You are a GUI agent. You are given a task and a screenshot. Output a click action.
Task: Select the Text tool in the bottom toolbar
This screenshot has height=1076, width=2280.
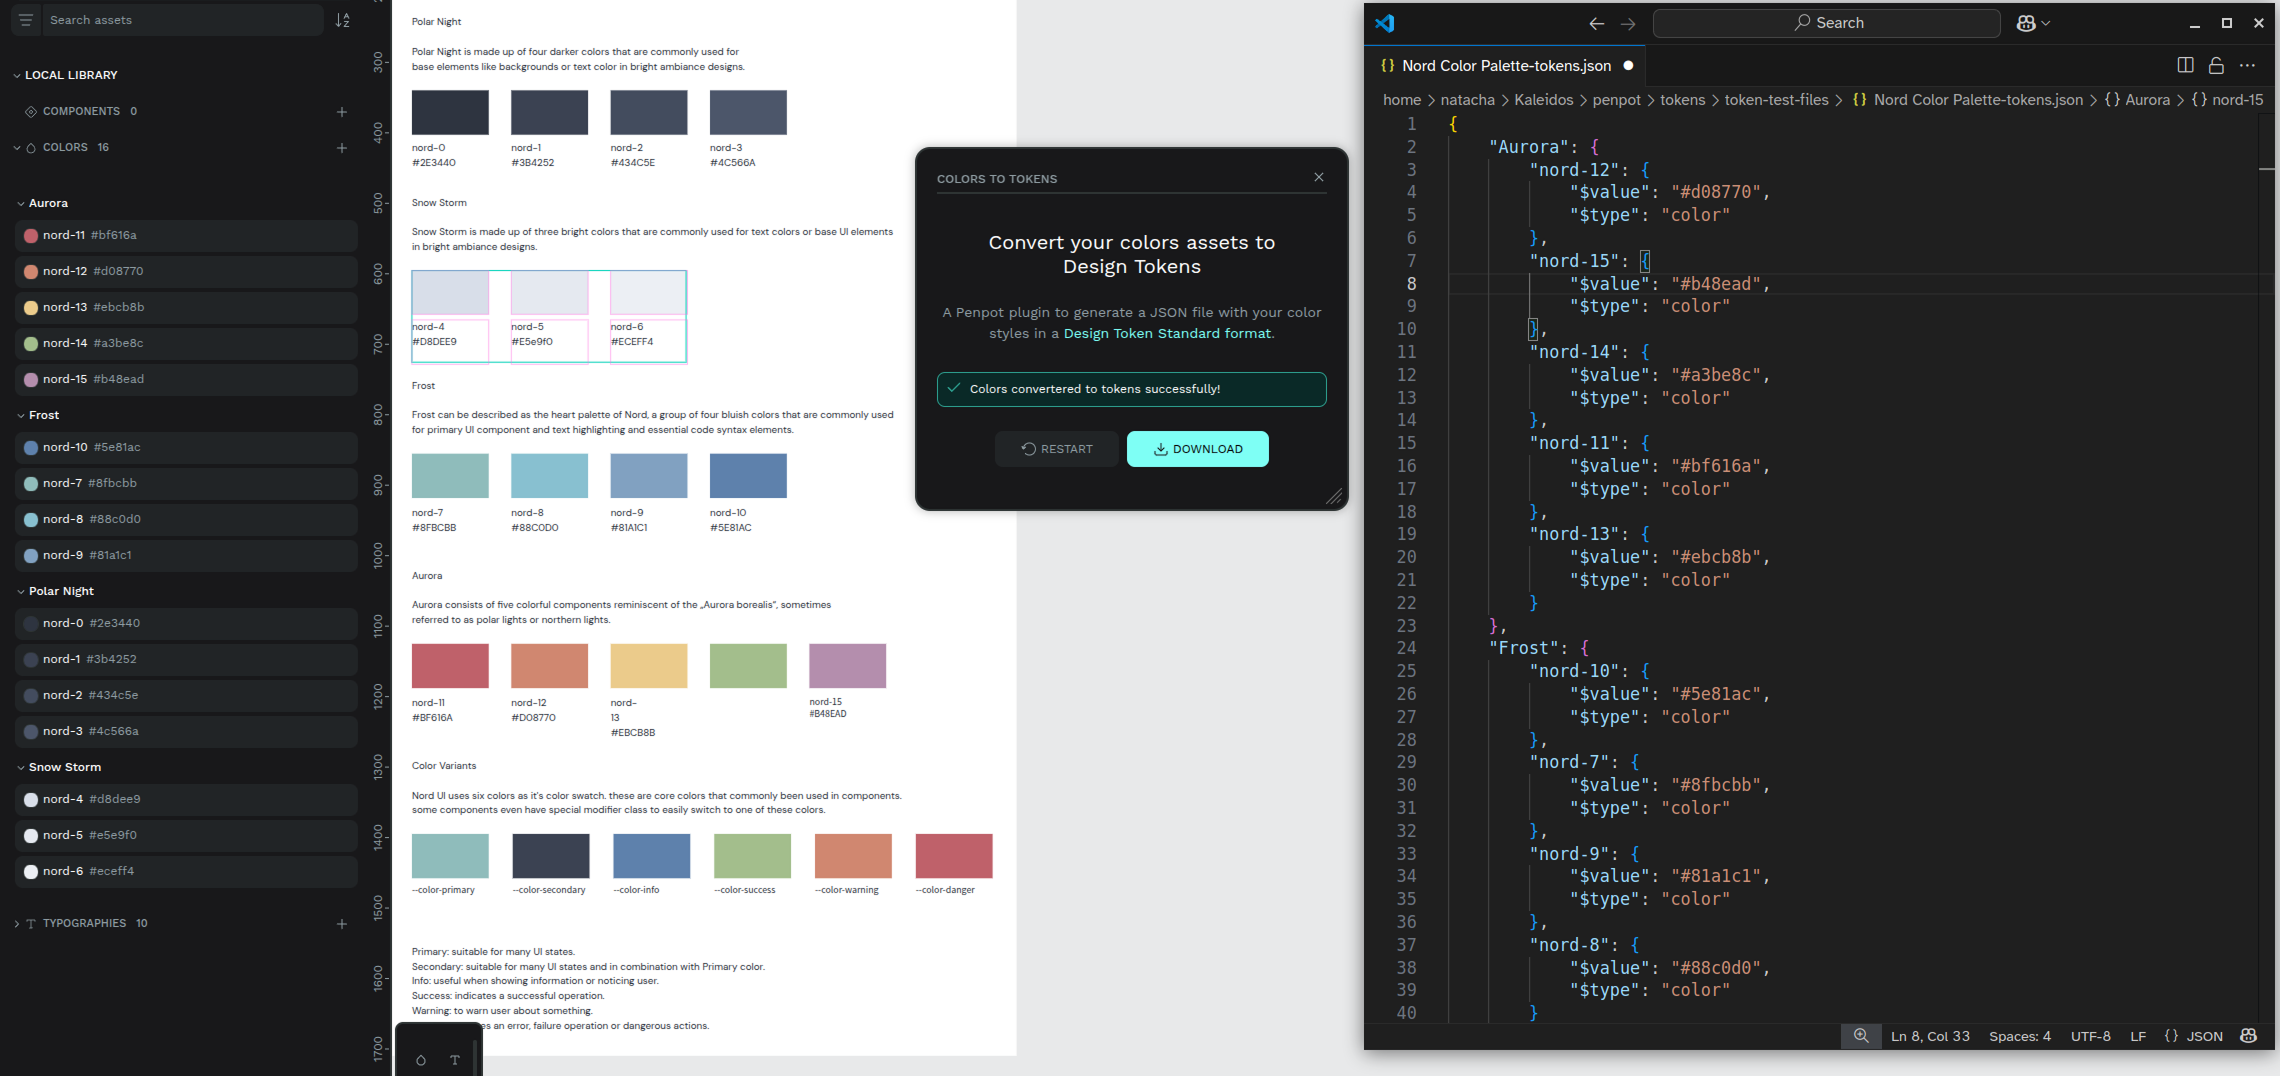454,1060
